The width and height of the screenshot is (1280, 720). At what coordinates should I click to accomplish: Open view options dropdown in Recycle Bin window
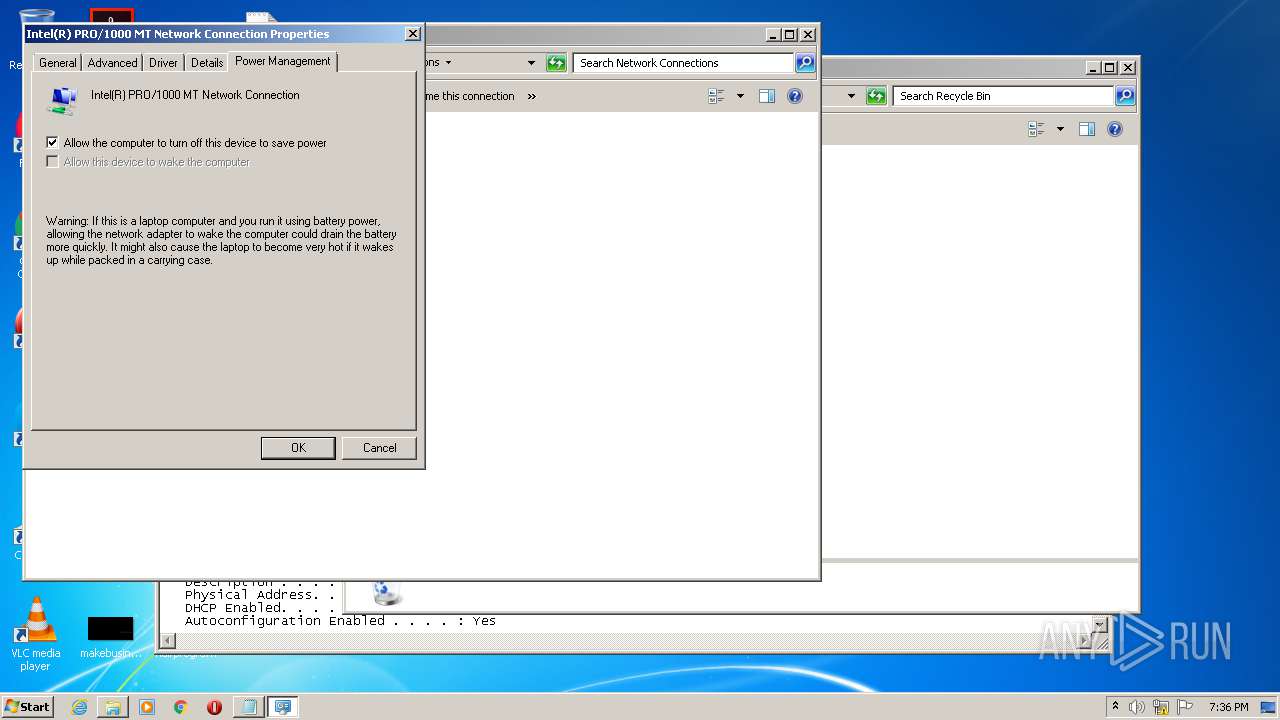[1060, 129]
